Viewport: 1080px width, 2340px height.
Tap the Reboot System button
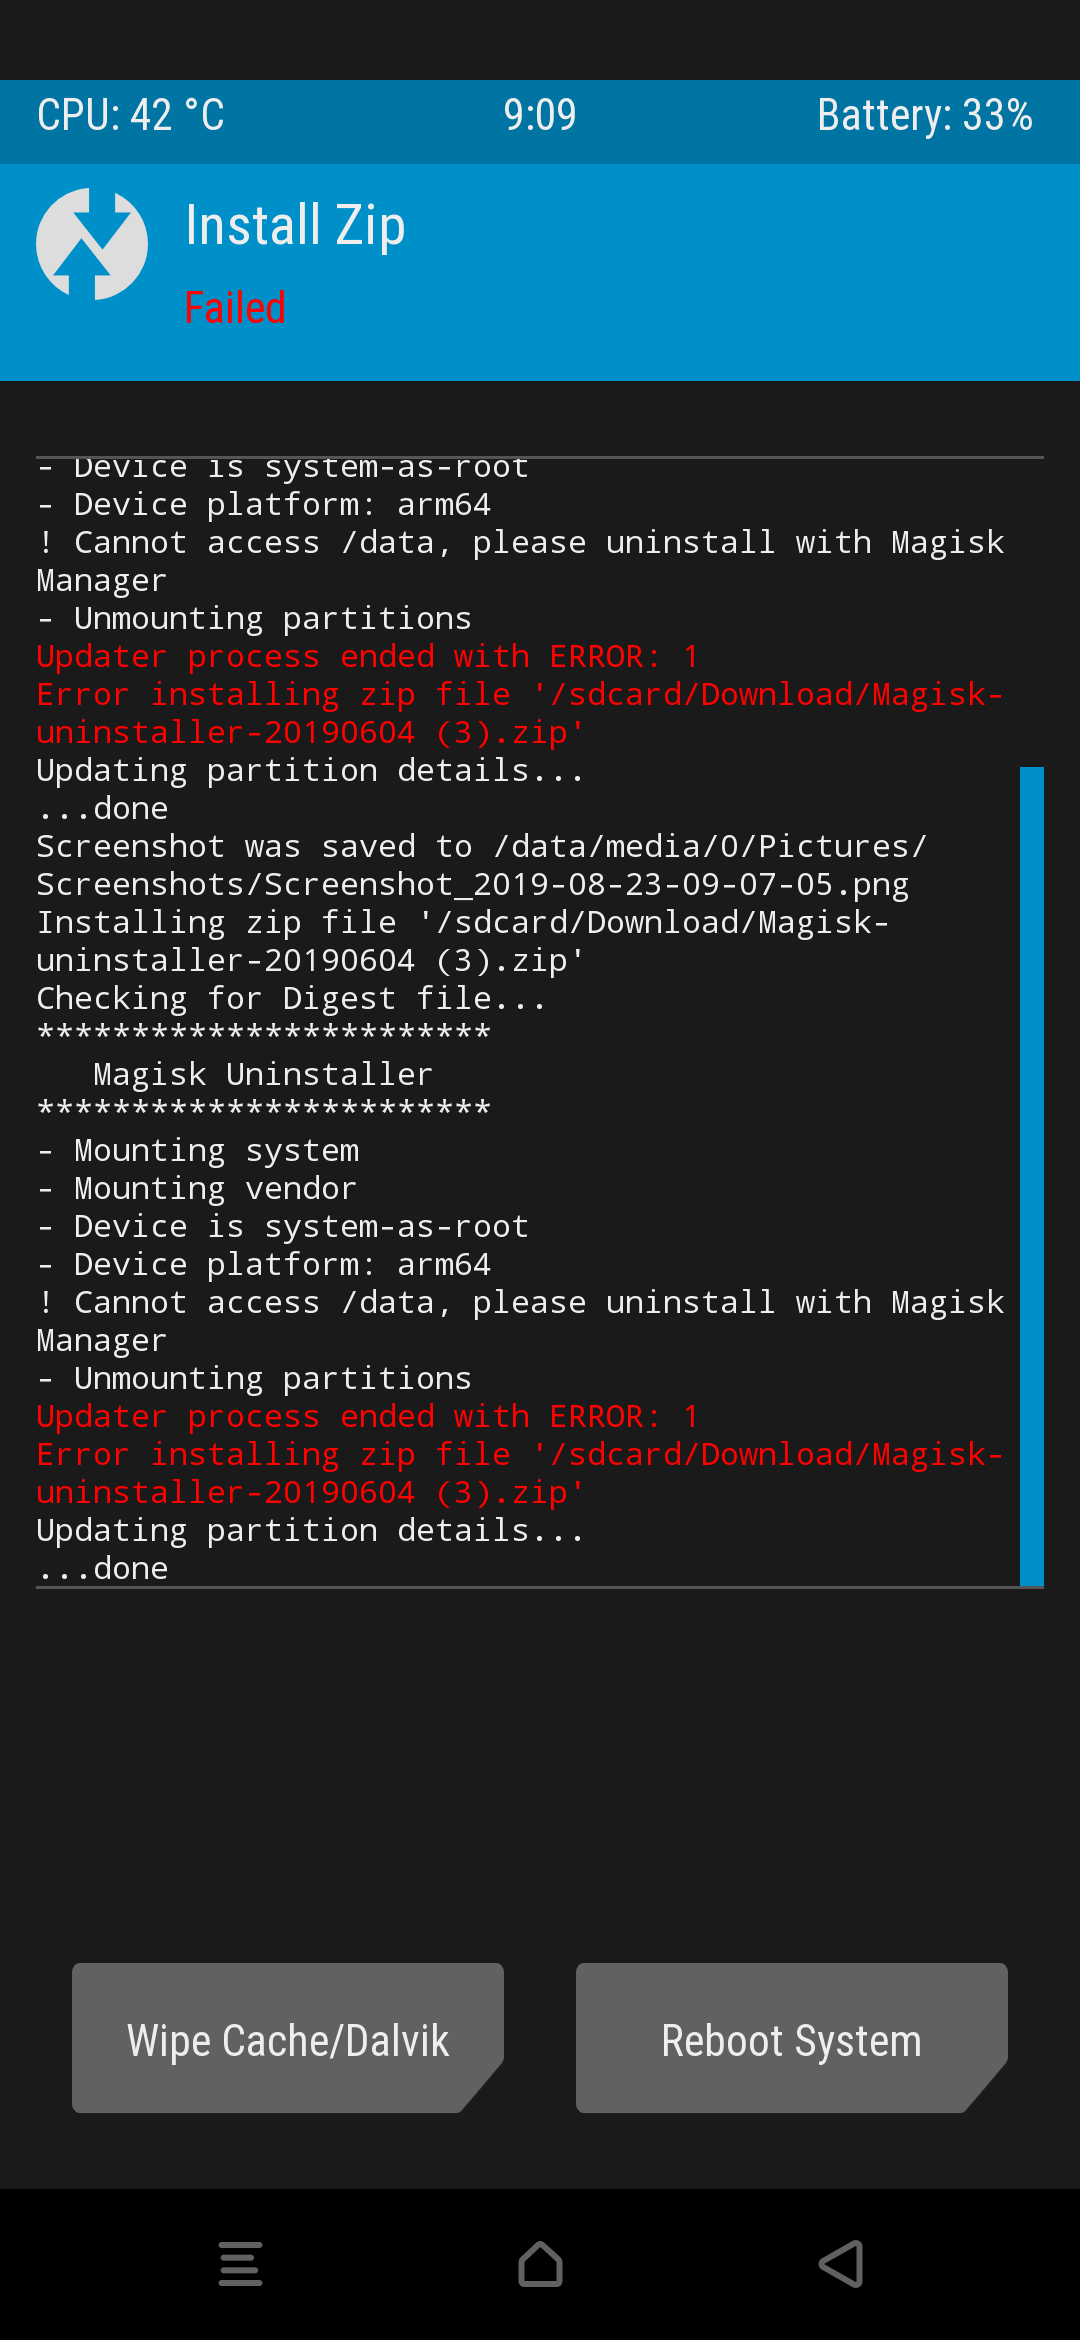pyautogui.click(x=791, y=2040)
